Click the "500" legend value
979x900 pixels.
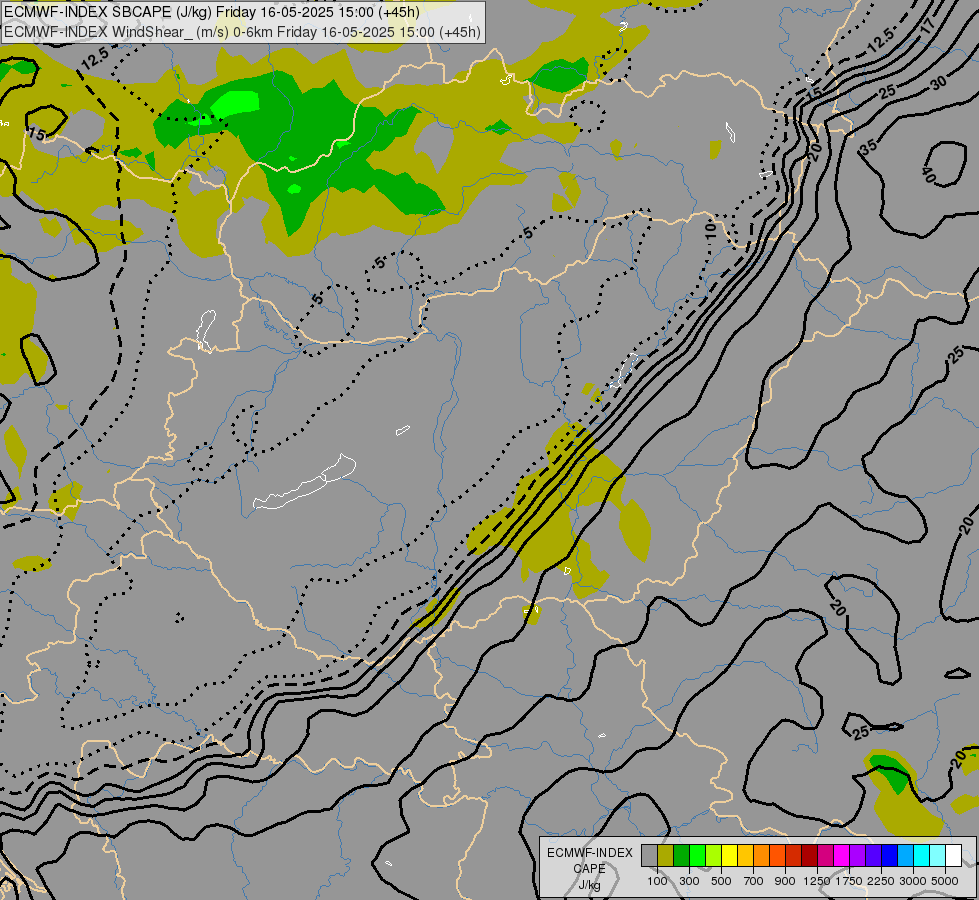721,881
